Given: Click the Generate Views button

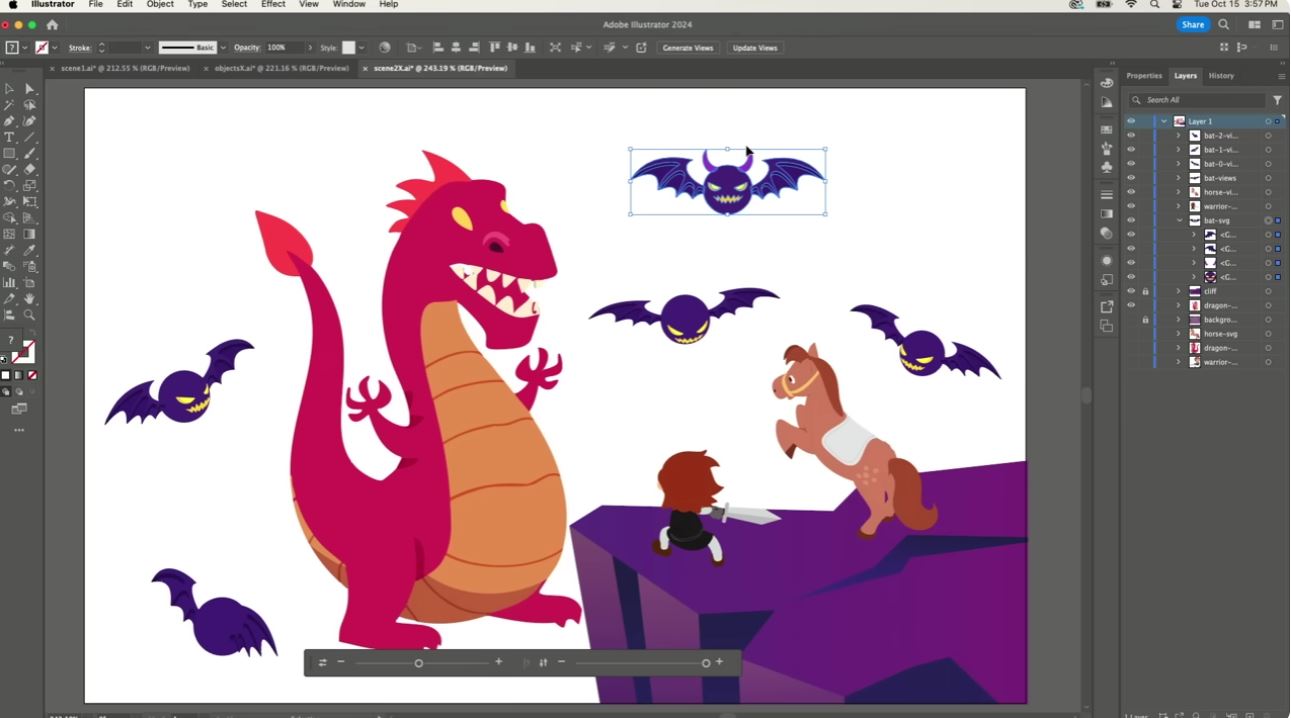Looking at the screenshot, I should (x=688, y=47).
